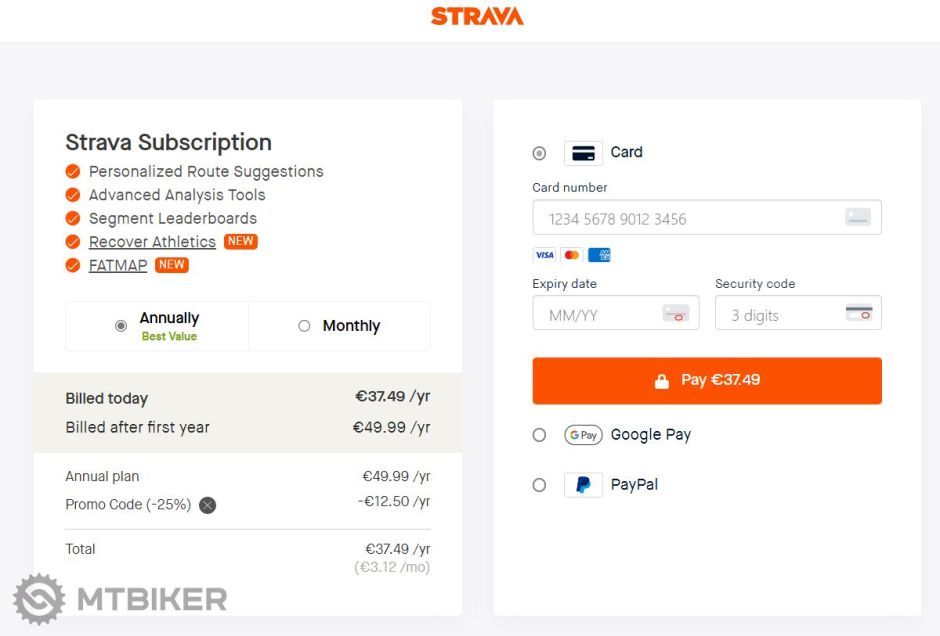Open the Recover Athletics link

click(x=152, y=241)
